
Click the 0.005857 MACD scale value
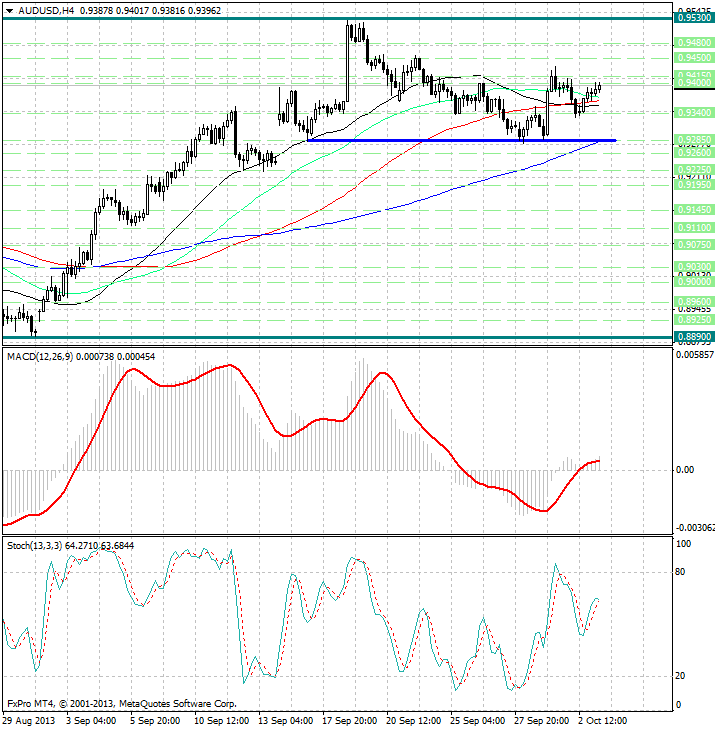pyautogui.click(x=694, y=354)
